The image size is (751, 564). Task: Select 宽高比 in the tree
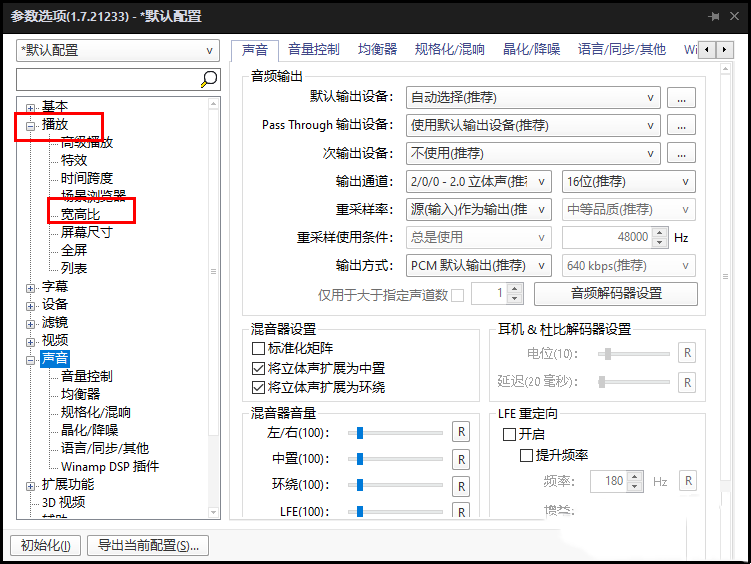(x=80, y=214)
